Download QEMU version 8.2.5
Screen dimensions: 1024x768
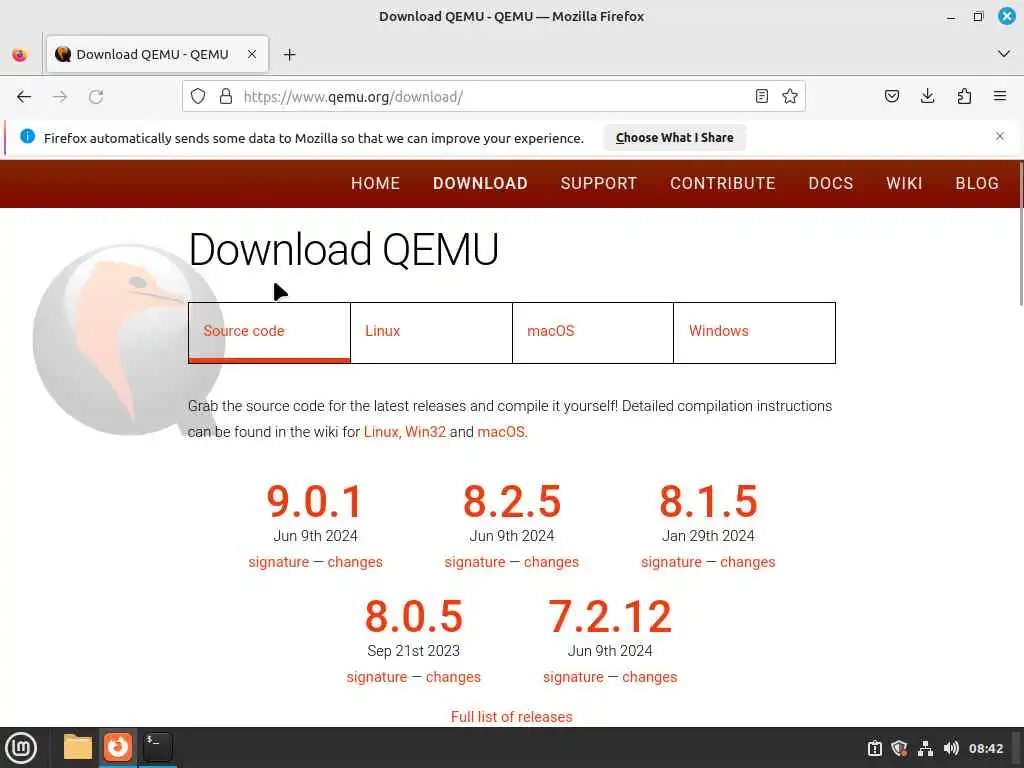(x=512, y=502)
